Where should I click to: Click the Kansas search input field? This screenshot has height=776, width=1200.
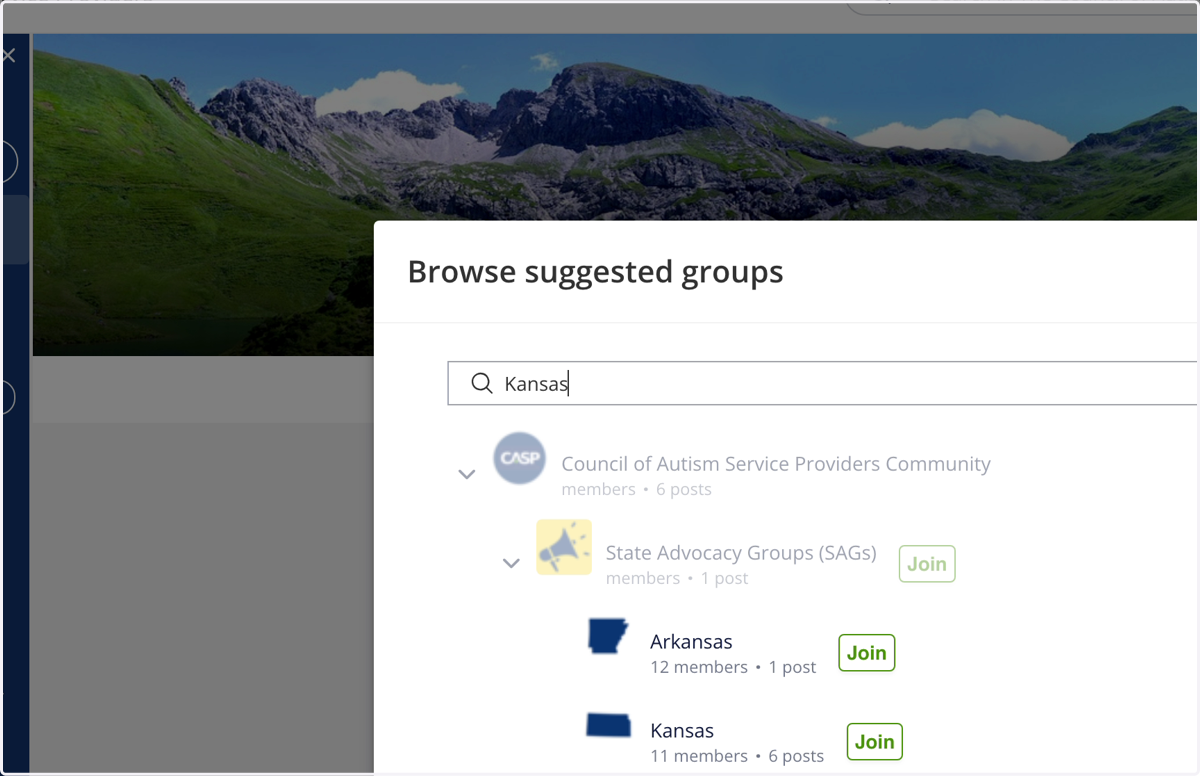[x=822, y=384]
